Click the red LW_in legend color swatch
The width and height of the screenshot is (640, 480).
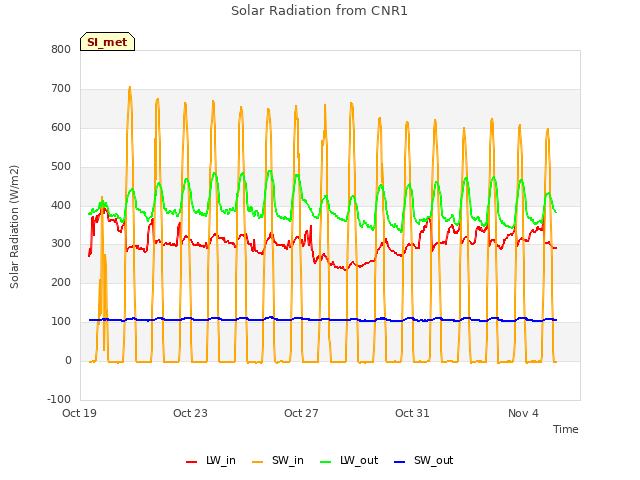[191, 462]
